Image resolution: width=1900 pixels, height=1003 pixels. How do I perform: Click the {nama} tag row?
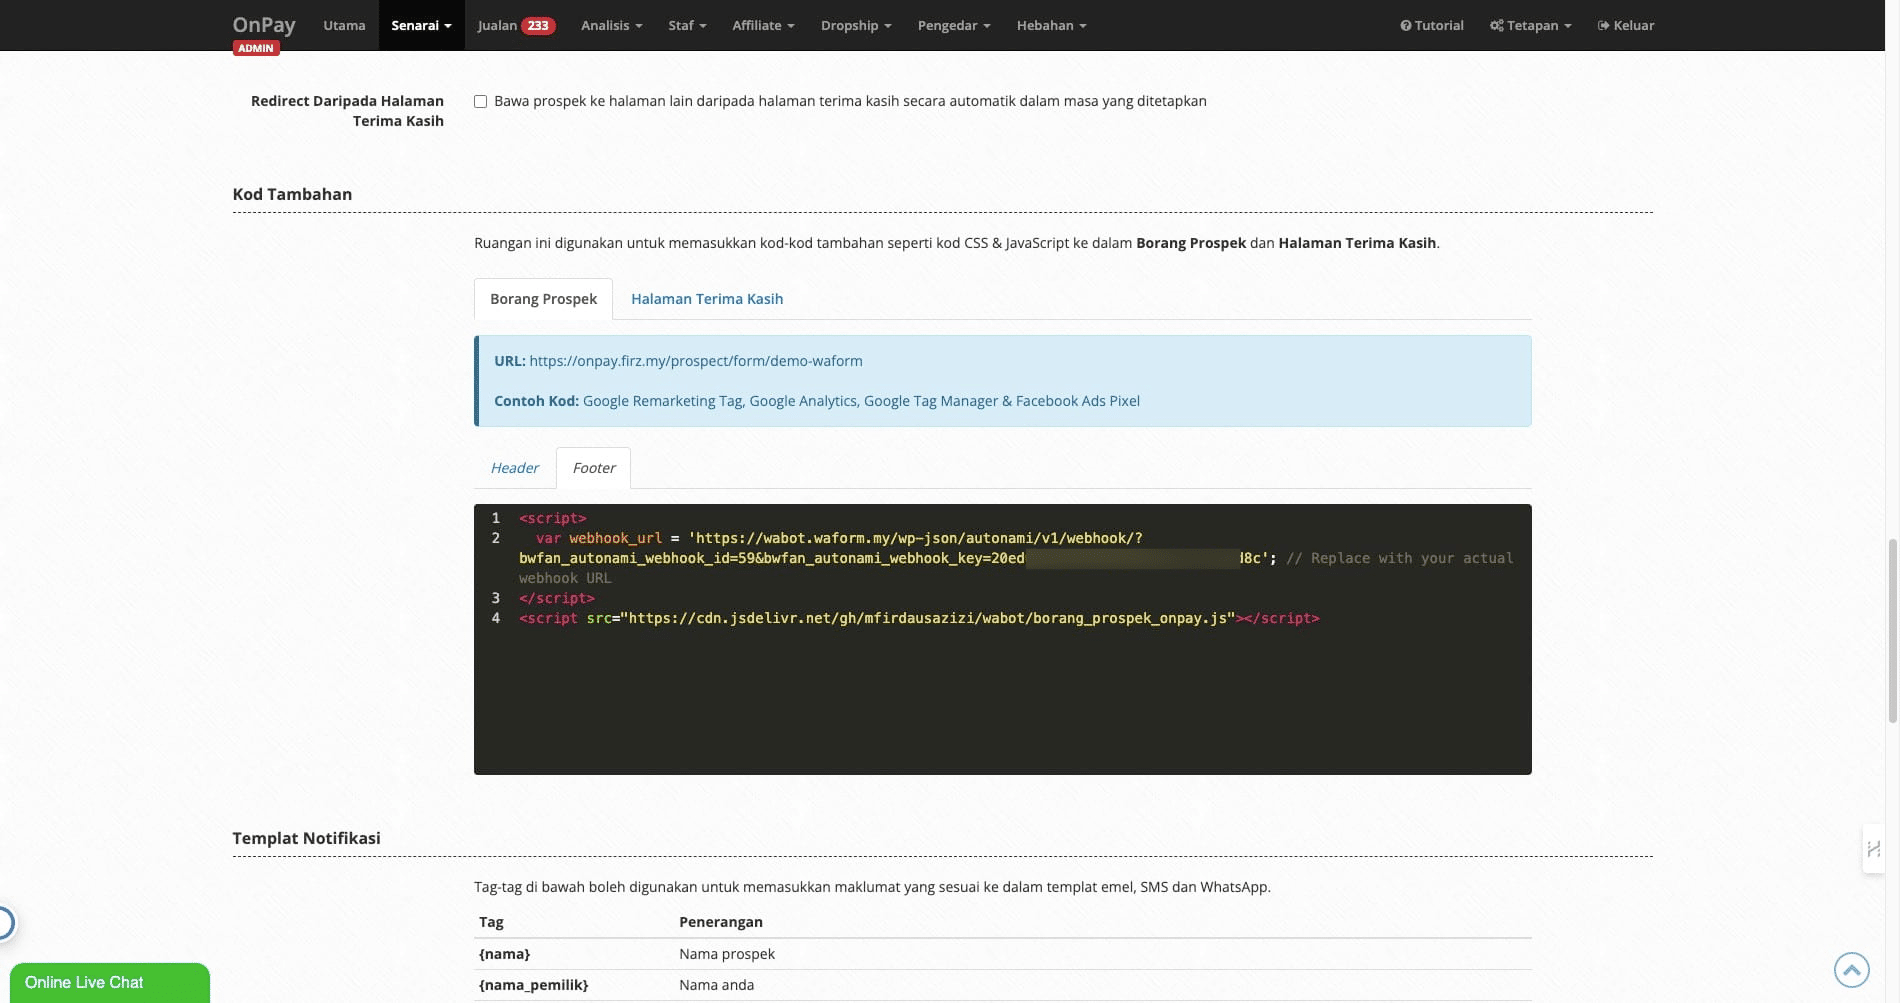pyautogui.click(x=1003, y=954)
